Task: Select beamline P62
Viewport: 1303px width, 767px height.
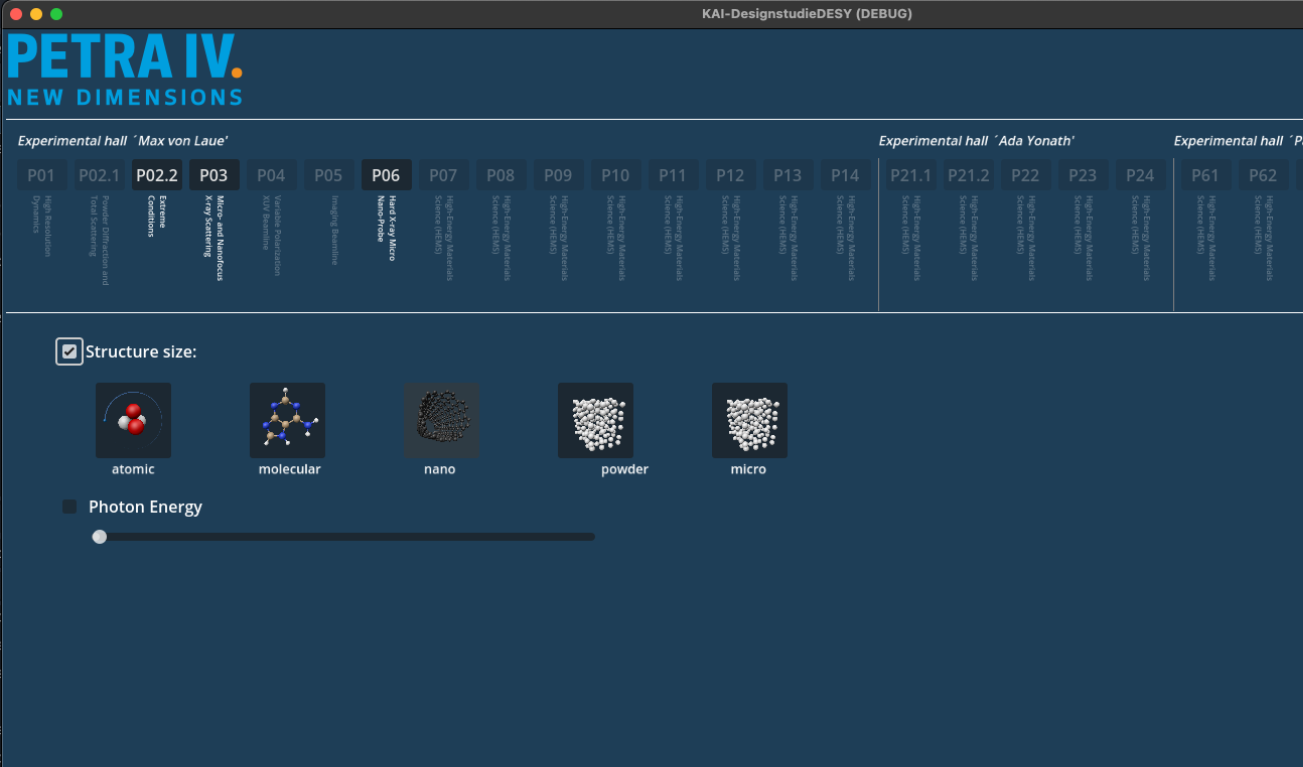Action: [x=1263, y=175]
